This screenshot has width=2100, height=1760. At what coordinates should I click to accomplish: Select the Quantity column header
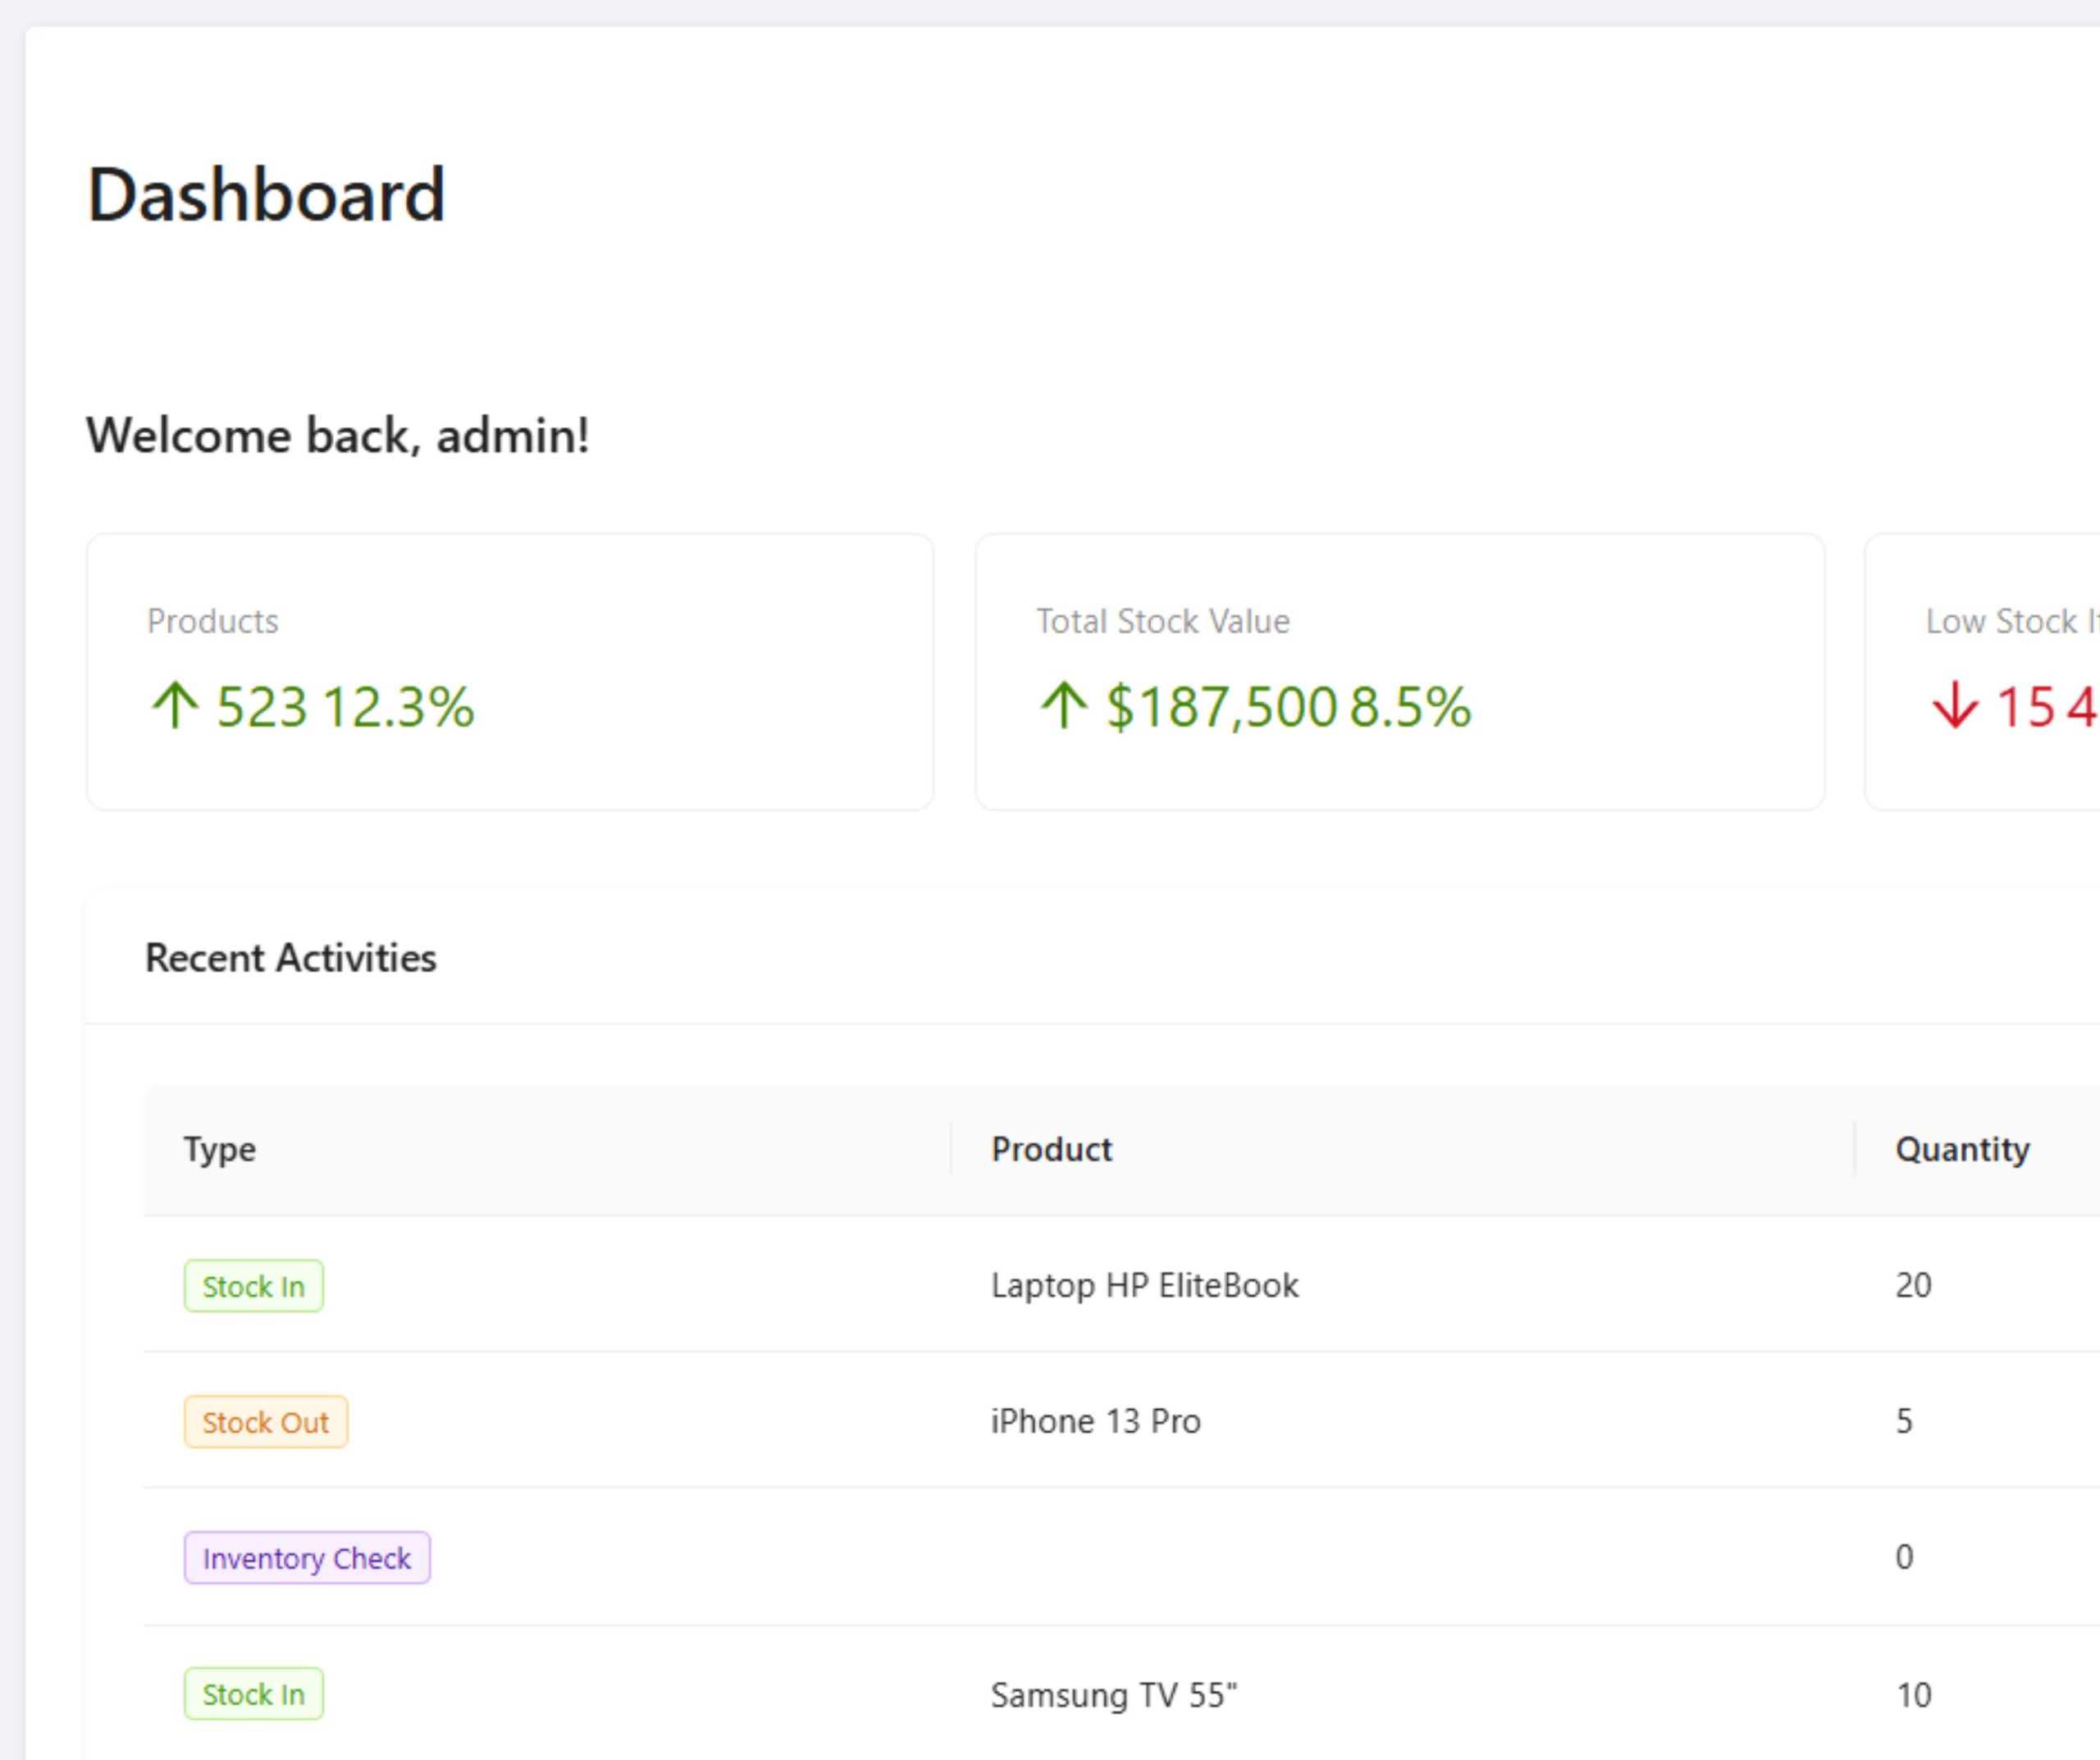(1963, 1150)
